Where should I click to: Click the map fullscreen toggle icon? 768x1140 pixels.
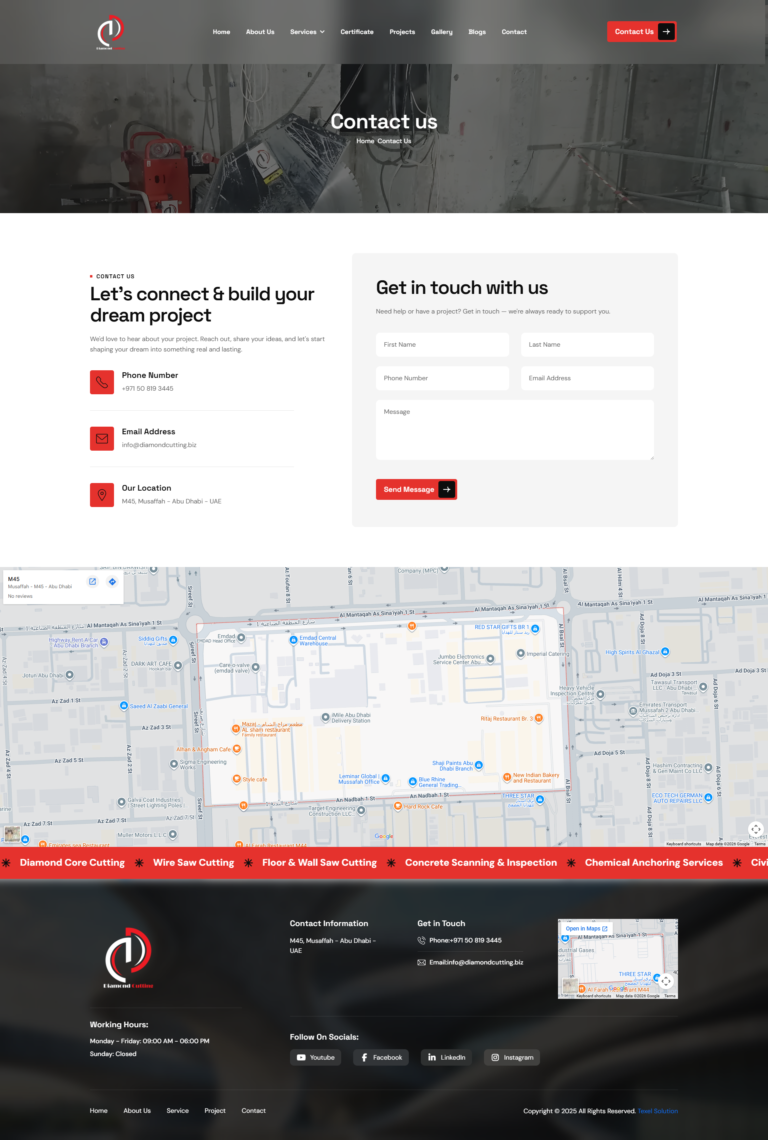[756, 829]
